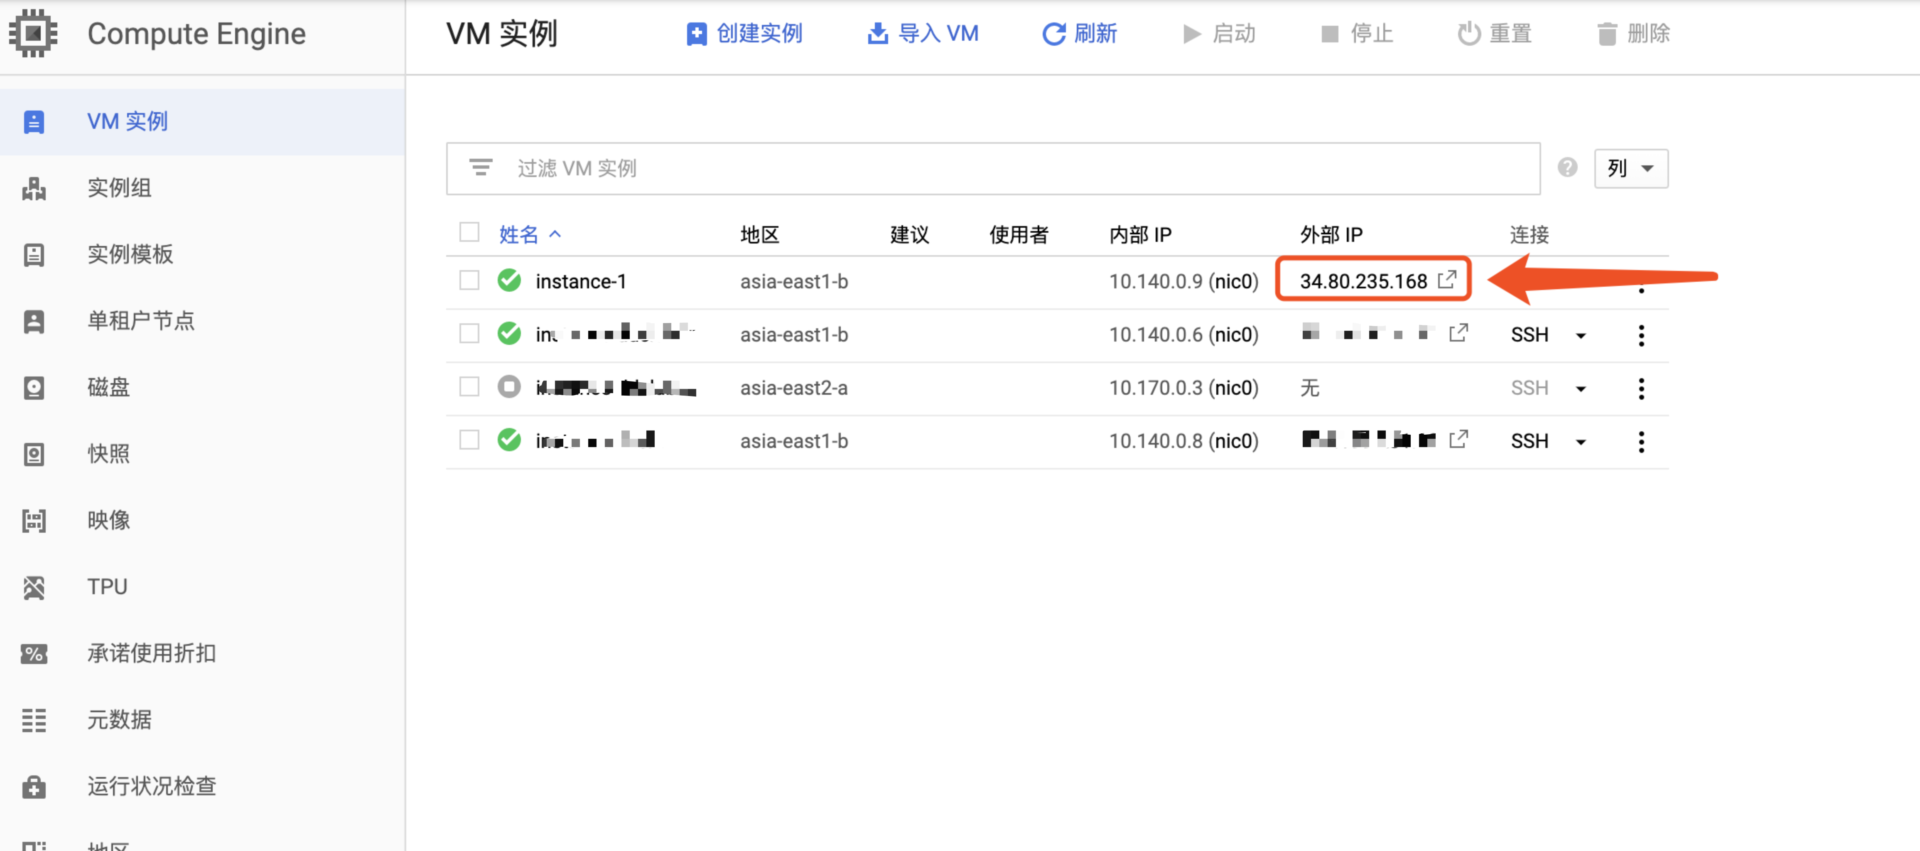
Task: Click the VM 实例 sidebar icon
Action: [34, 122]
